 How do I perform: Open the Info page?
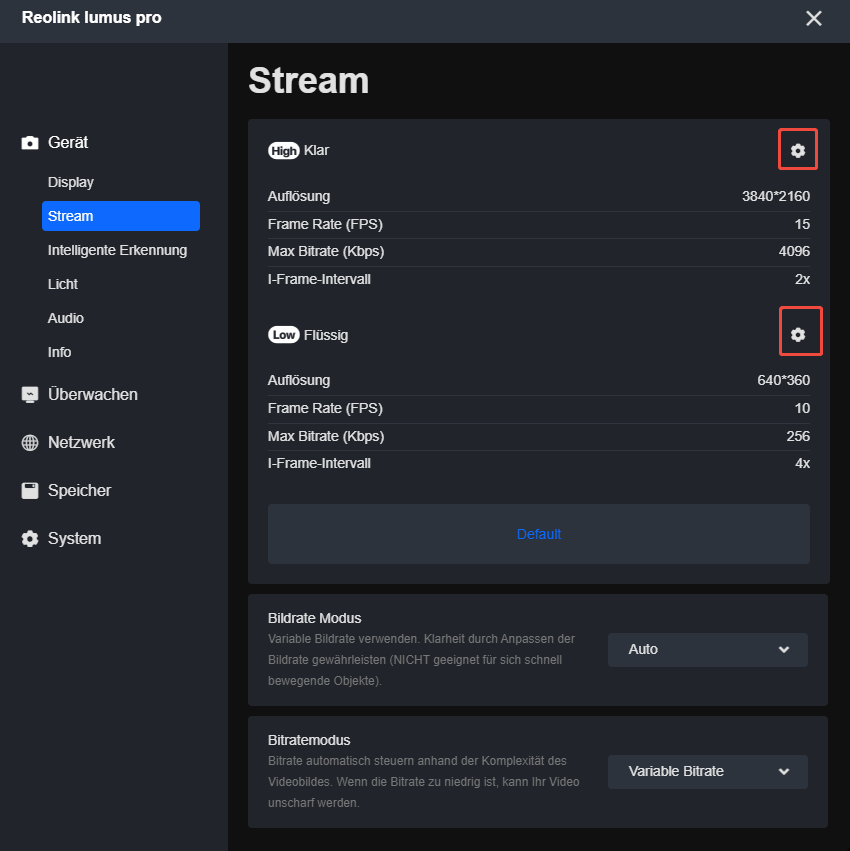point(59,352)
